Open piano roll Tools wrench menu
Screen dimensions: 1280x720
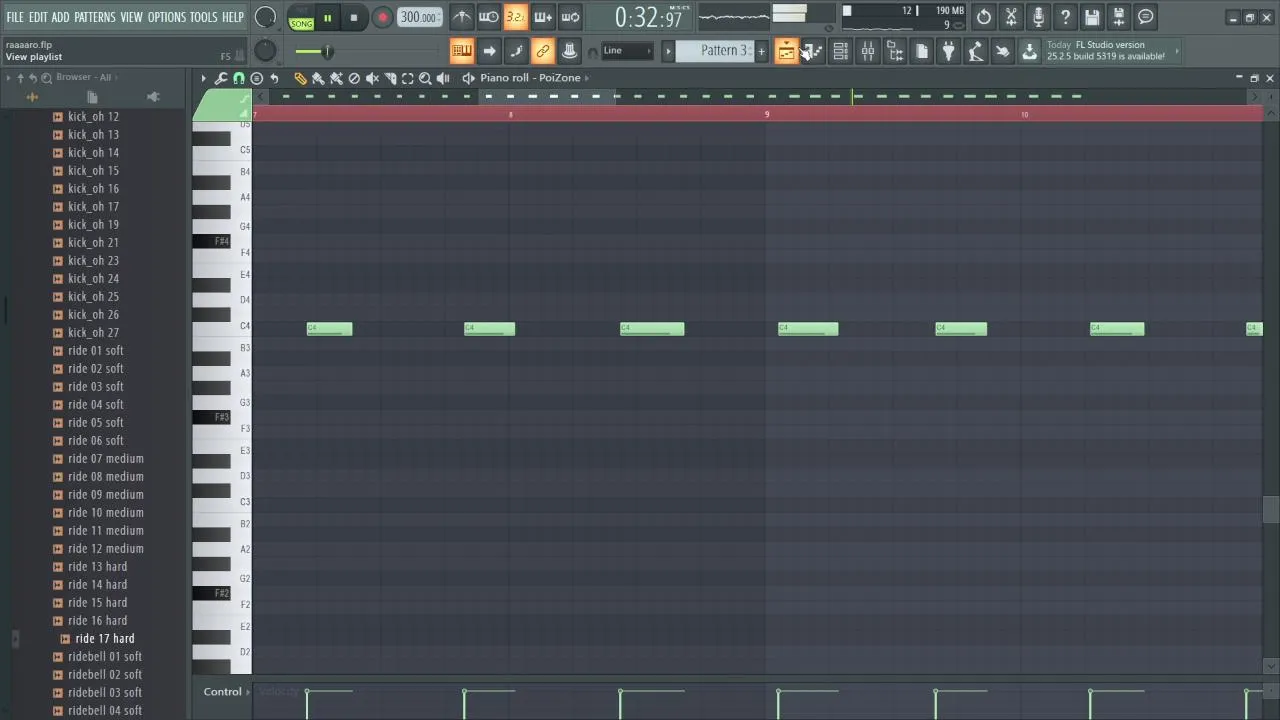click(221, 78)
